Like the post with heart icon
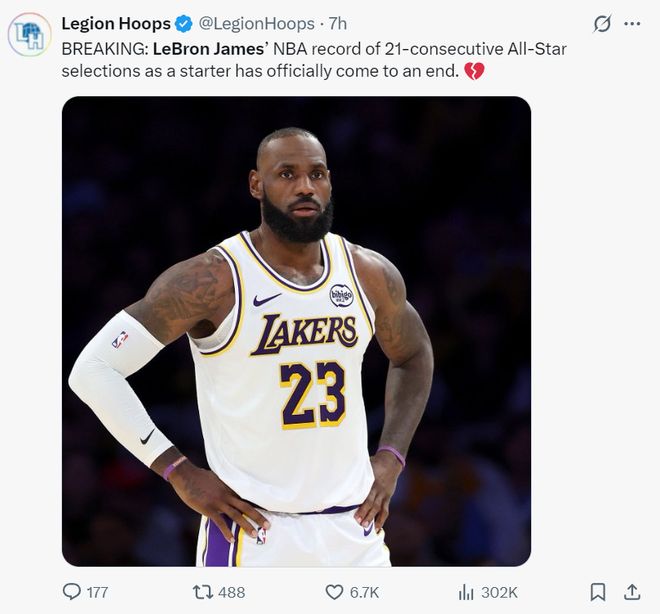Screen dimensions: 660x614 click(334, 592)
